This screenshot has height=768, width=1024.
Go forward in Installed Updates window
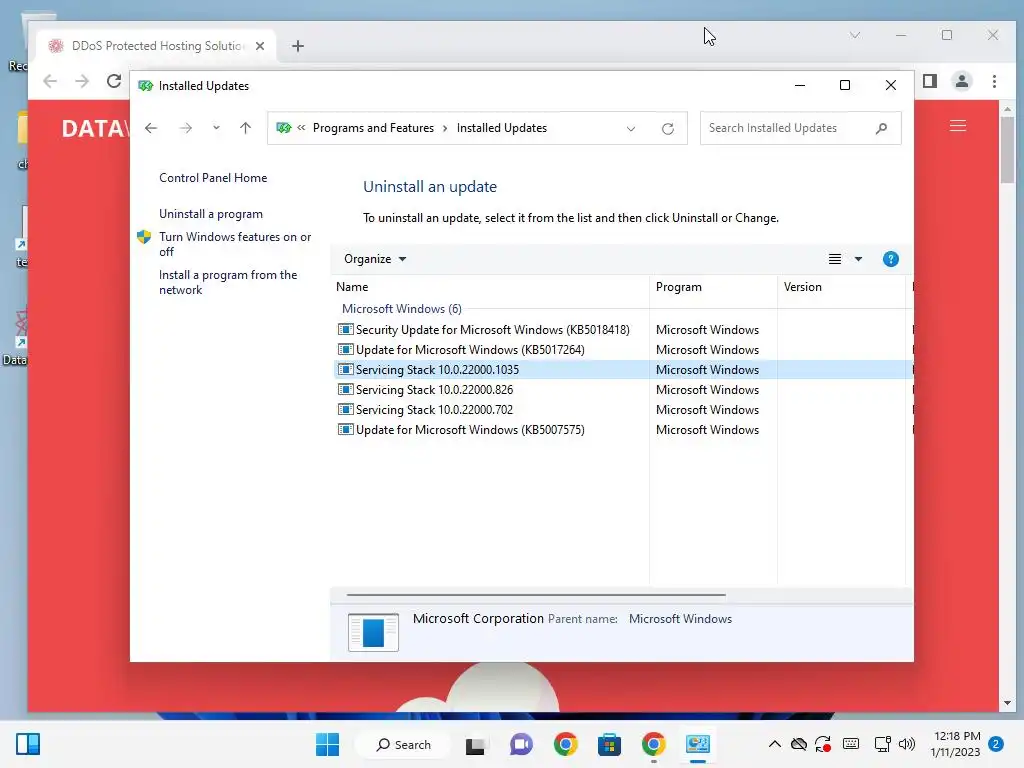point(186,128)
